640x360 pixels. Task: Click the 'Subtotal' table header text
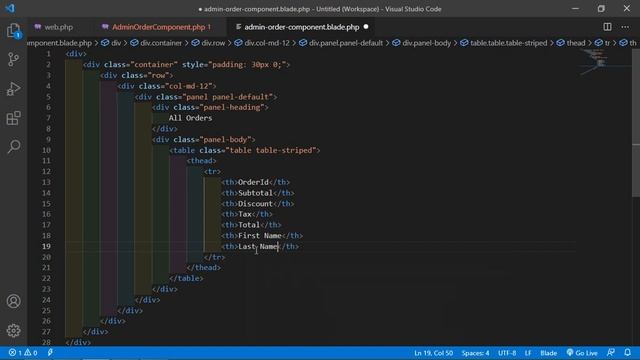point(255,193)
